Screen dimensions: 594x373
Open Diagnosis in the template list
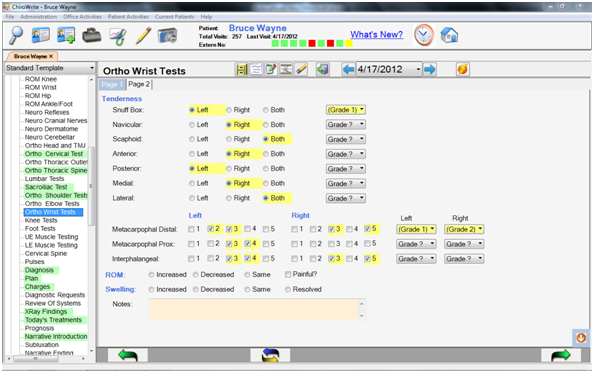[x=39, y=270]
